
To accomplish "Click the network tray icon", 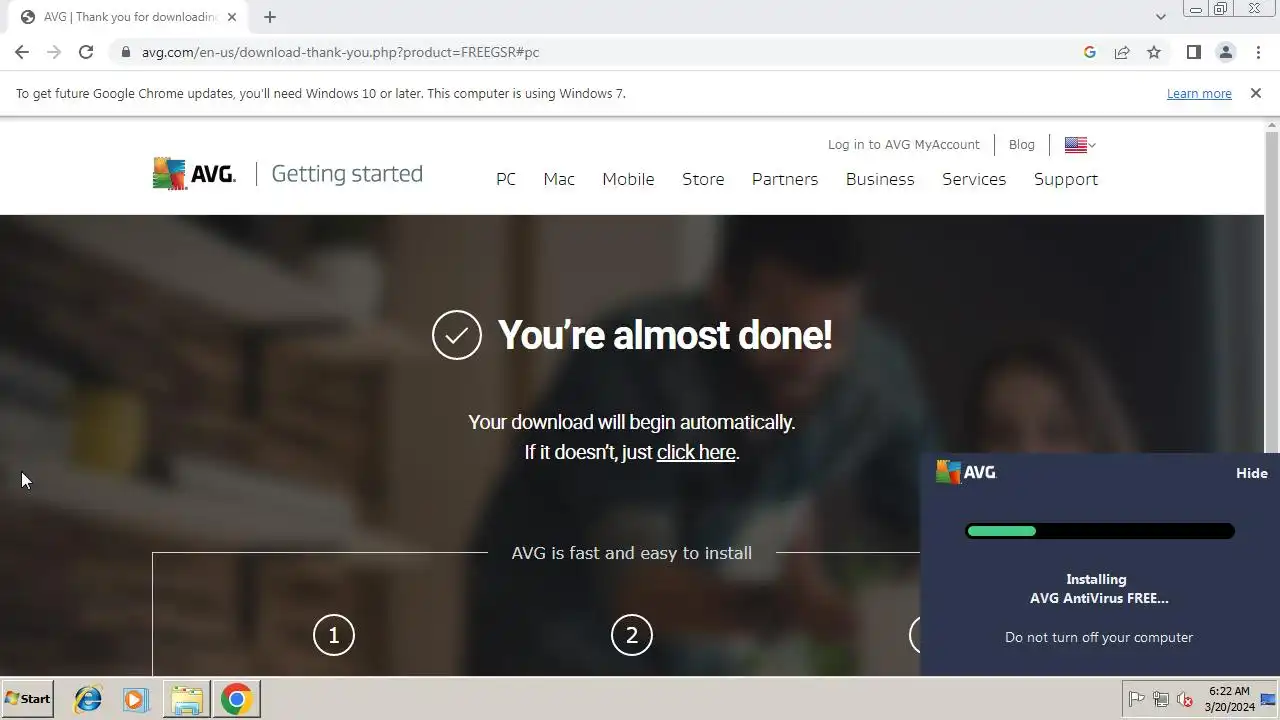I will [1161, 700].
